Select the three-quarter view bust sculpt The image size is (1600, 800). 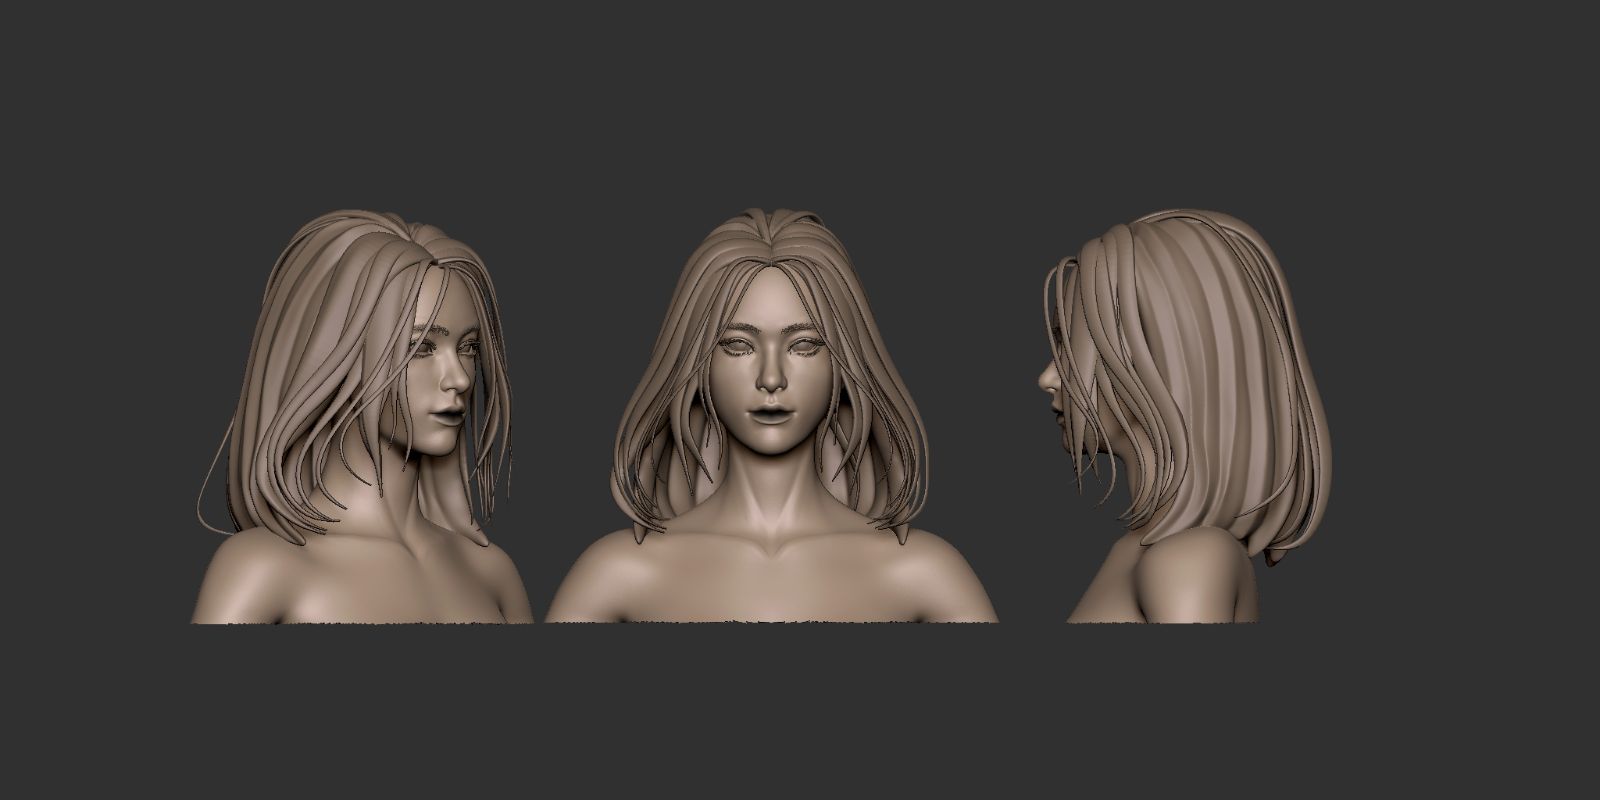tap(362, 417)
